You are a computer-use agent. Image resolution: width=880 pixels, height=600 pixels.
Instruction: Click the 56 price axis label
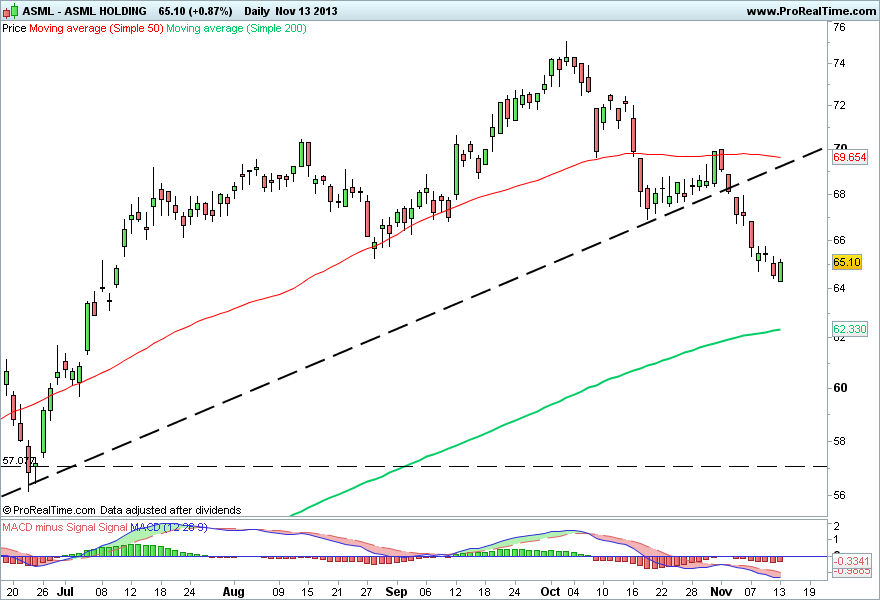[839, 495]
